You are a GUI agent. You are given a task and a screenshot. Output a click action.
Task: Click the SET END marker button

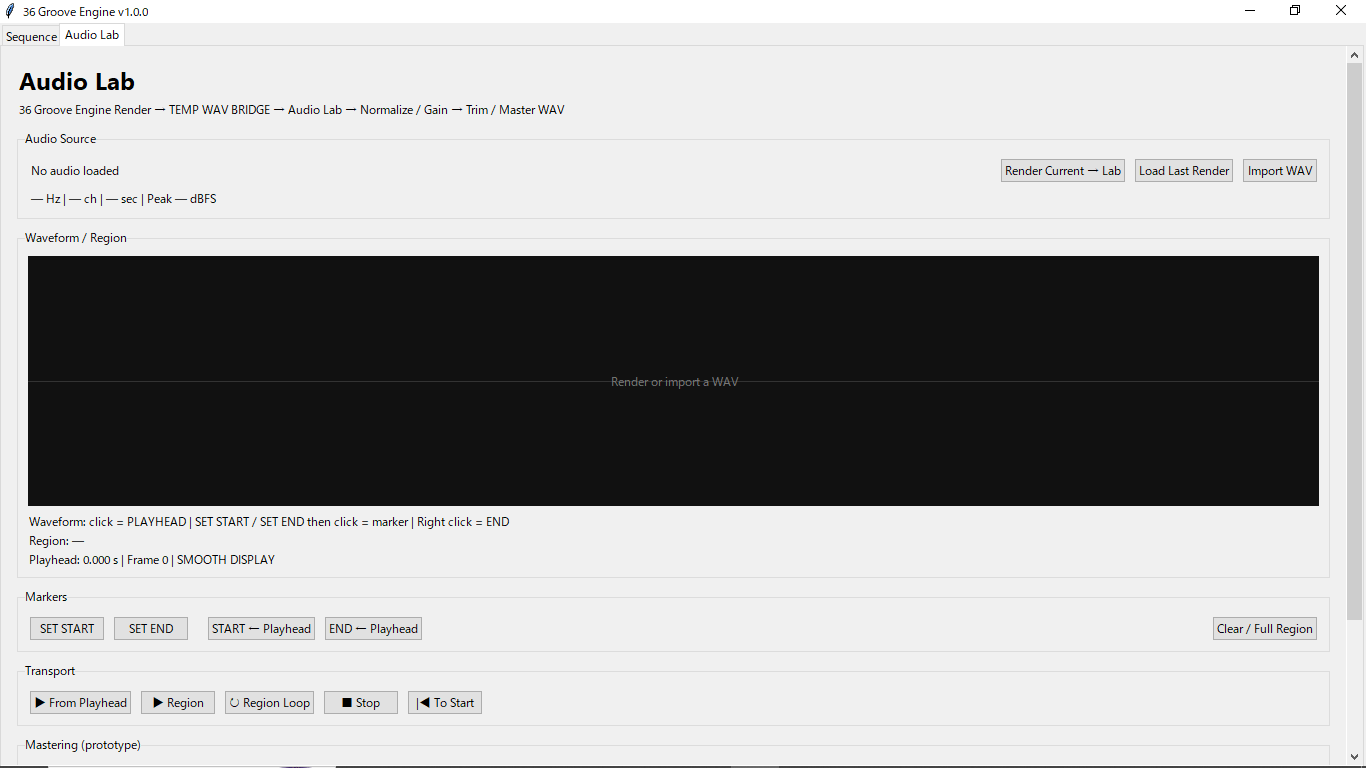point(151,629)
